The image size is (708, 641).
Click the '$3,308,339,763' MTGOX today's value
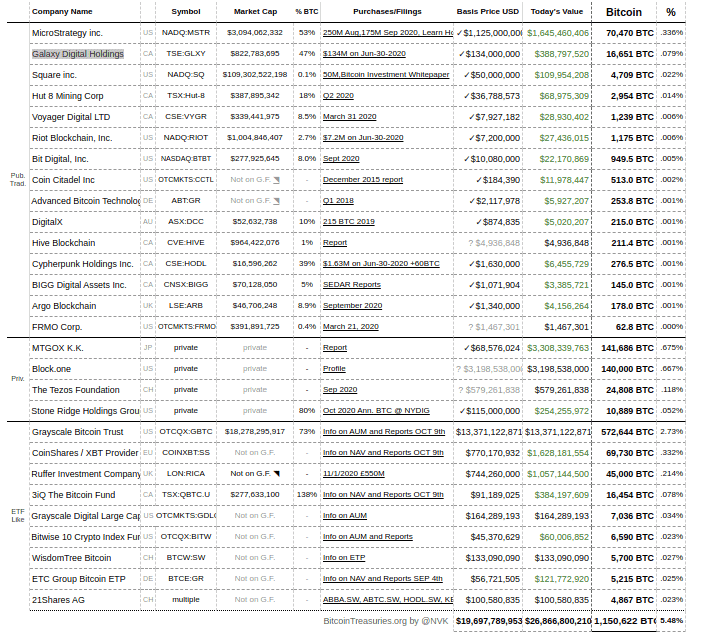point(558,348)
